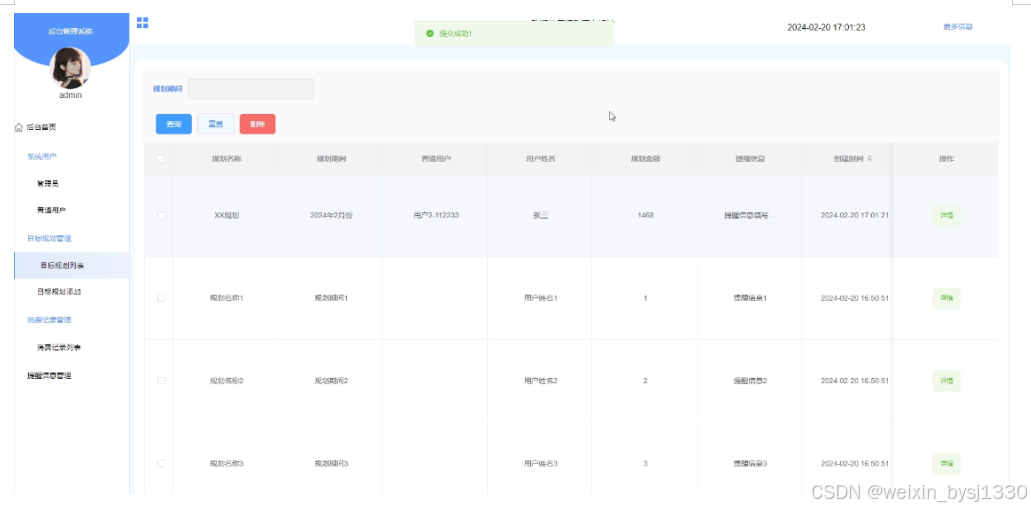1031x510 pixels.
Task: Click the 提醒信息2 cell
Action: (750, 381)
